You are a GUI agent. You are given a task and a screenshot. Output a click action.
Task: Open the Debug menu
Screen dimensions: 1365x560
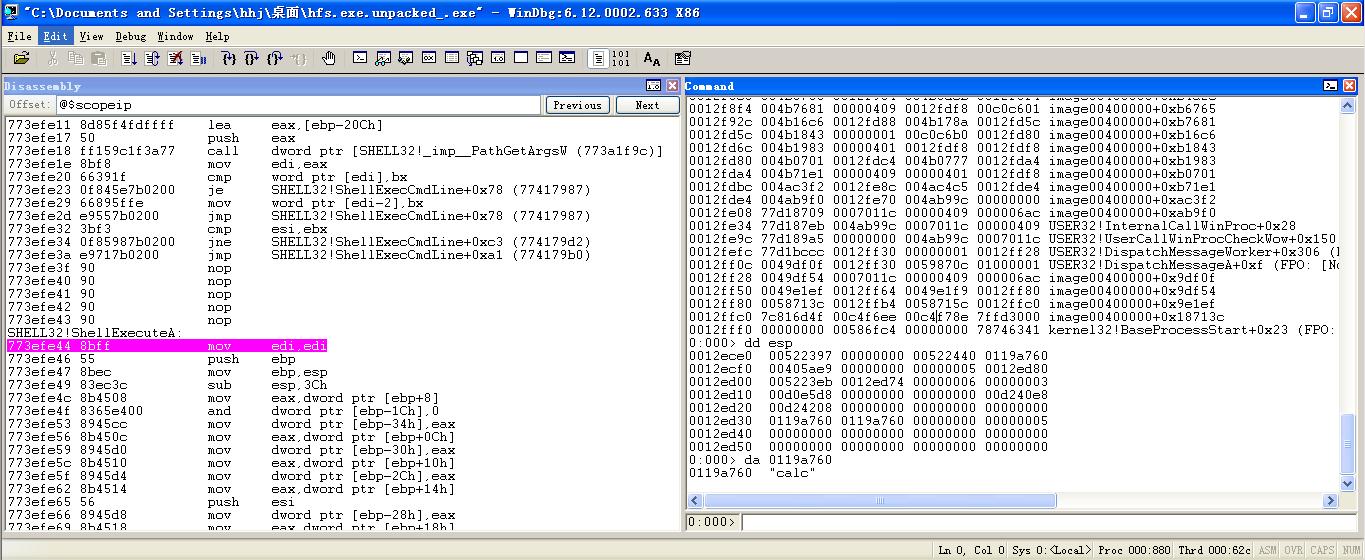pyautogui.click(x=130, y=36)
